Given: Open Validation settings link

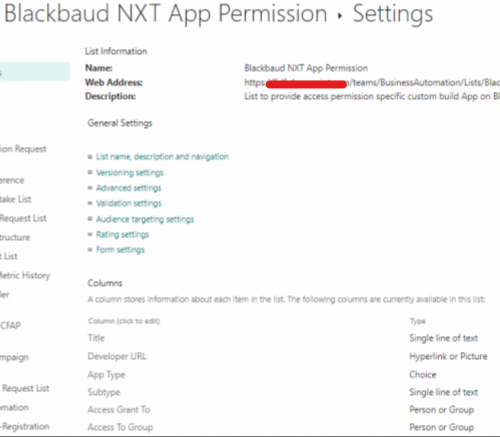Looking at the screenshot, I should tap(129, 203).
